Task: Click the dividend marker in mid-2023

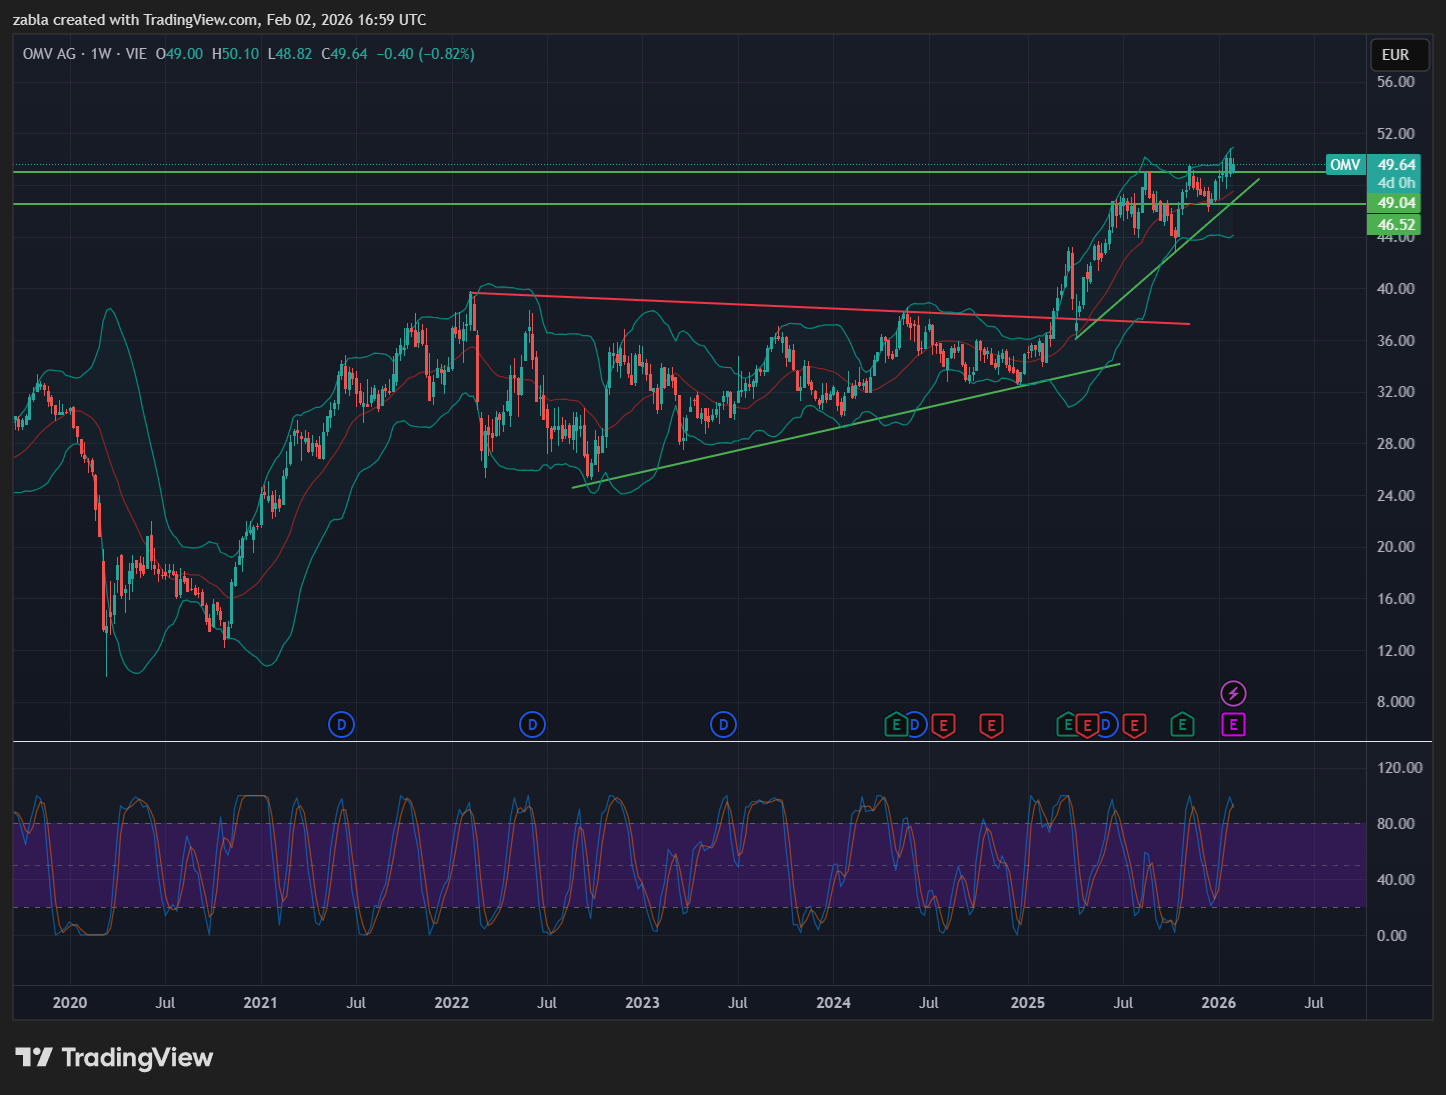Action: coord(723,724)
